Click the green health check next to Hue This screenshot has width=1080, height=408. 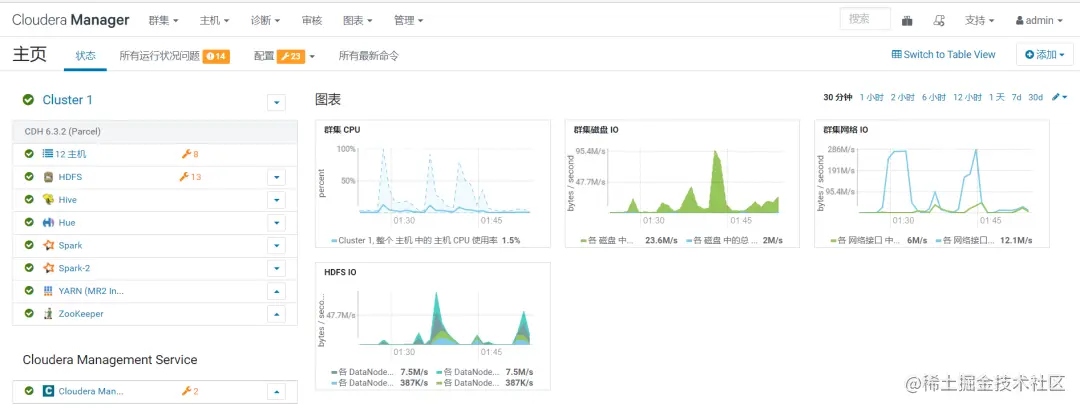click(x=29, y=223)
